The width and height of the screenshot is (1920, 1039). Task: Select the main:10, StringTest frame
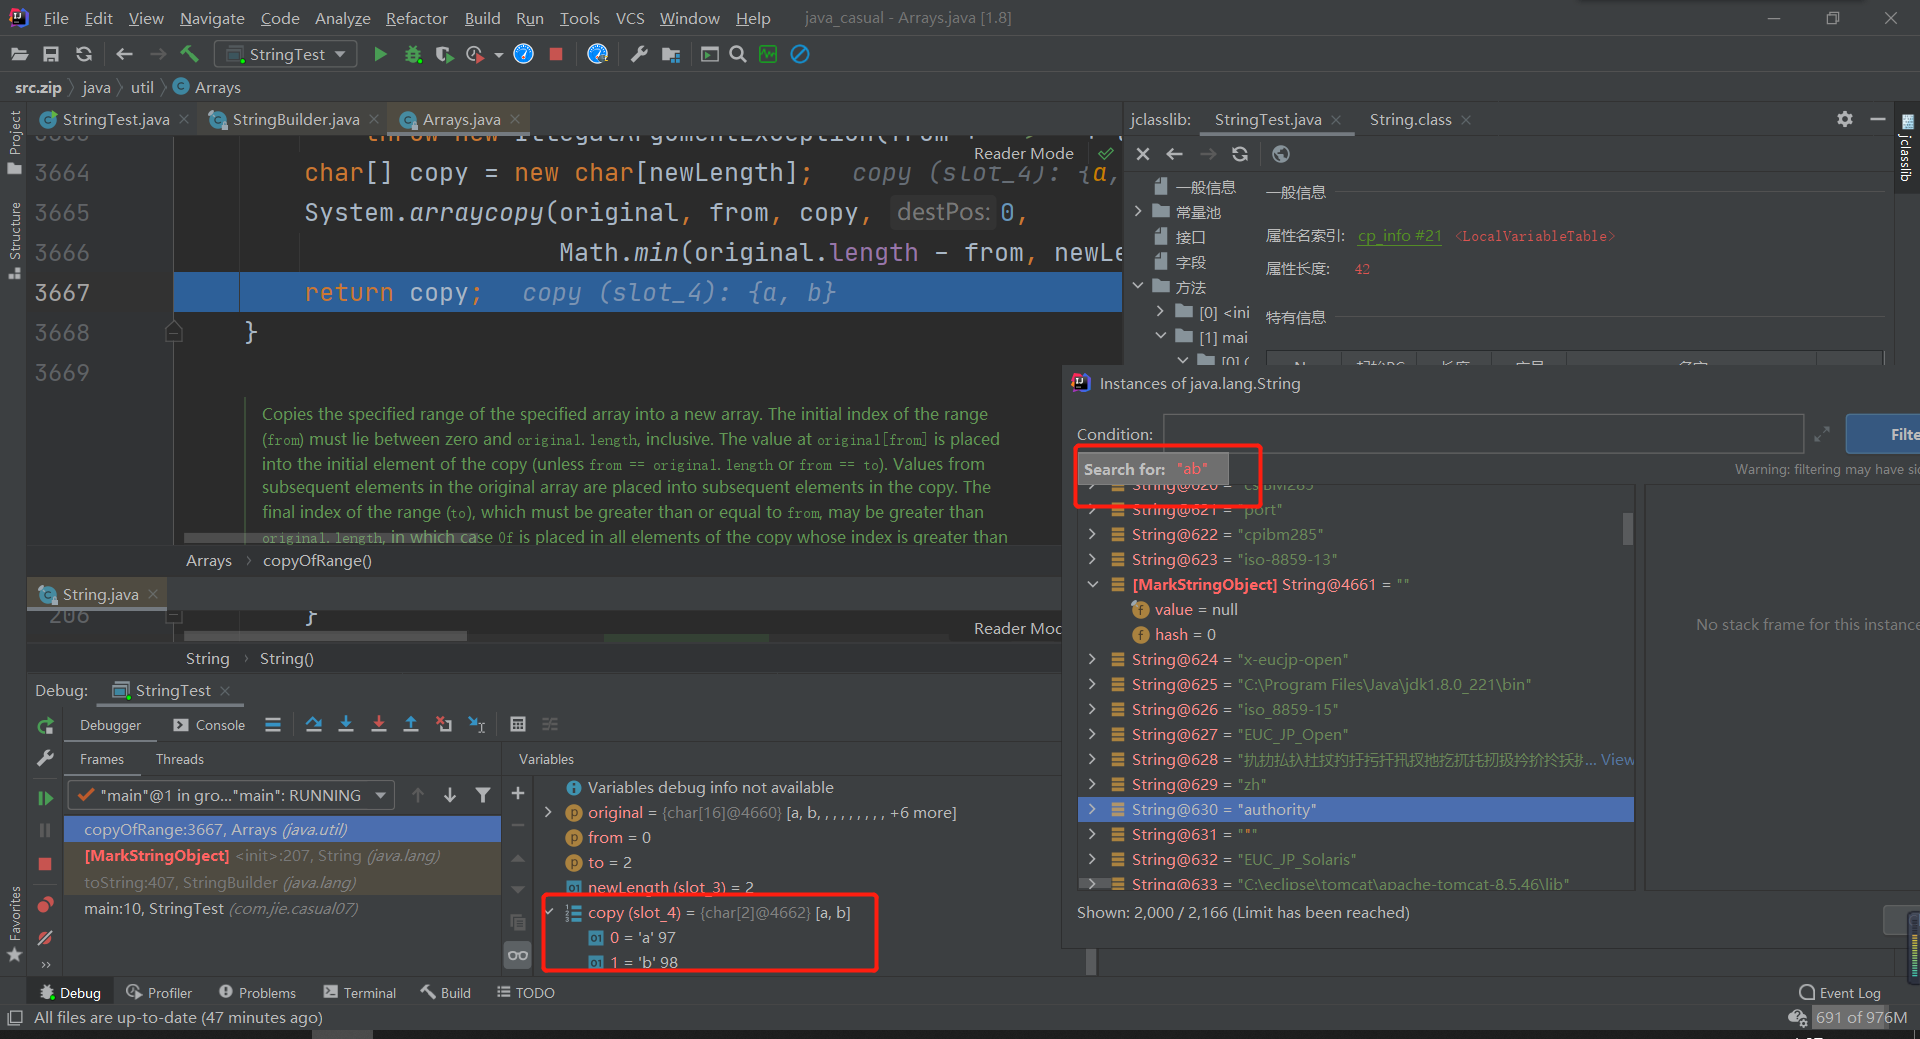click(282, 908)
